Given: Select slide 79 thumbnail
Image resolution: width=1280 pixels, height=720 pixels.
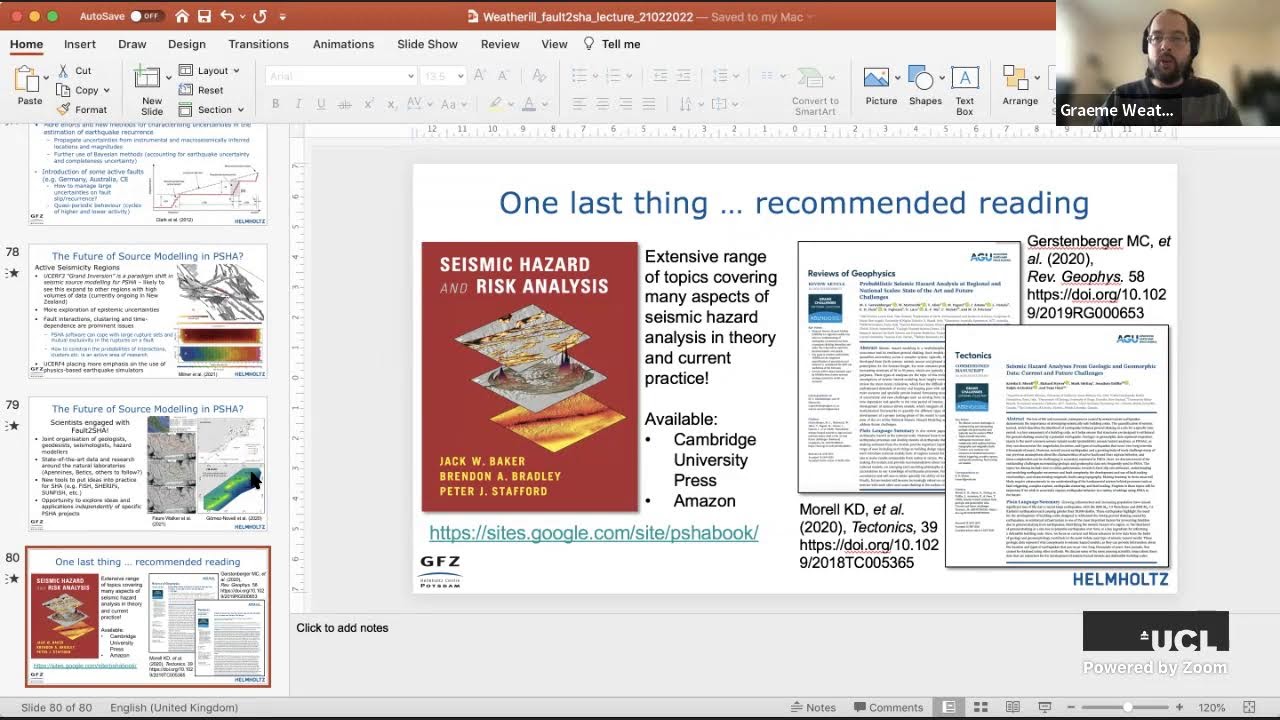Looking at the screenshot, I should 148,463.
